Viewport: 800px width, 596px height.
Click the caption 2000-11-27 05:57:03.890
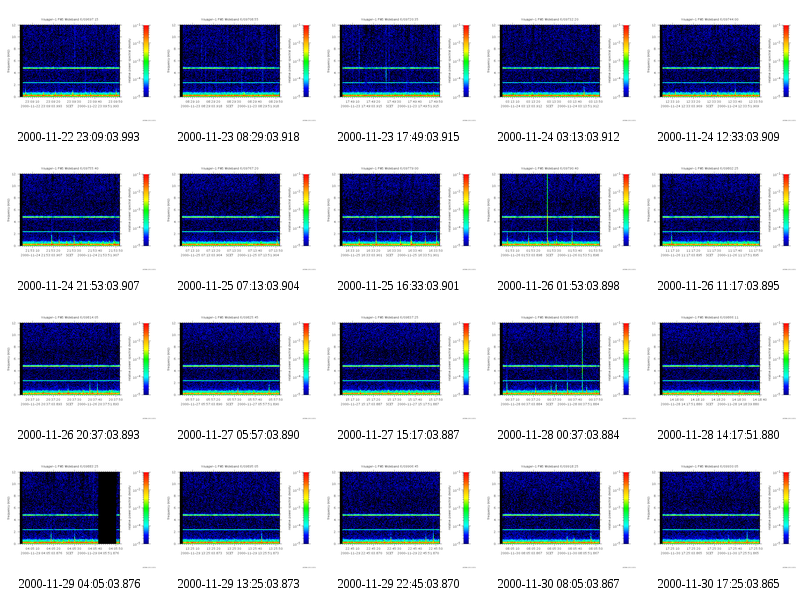238,435
